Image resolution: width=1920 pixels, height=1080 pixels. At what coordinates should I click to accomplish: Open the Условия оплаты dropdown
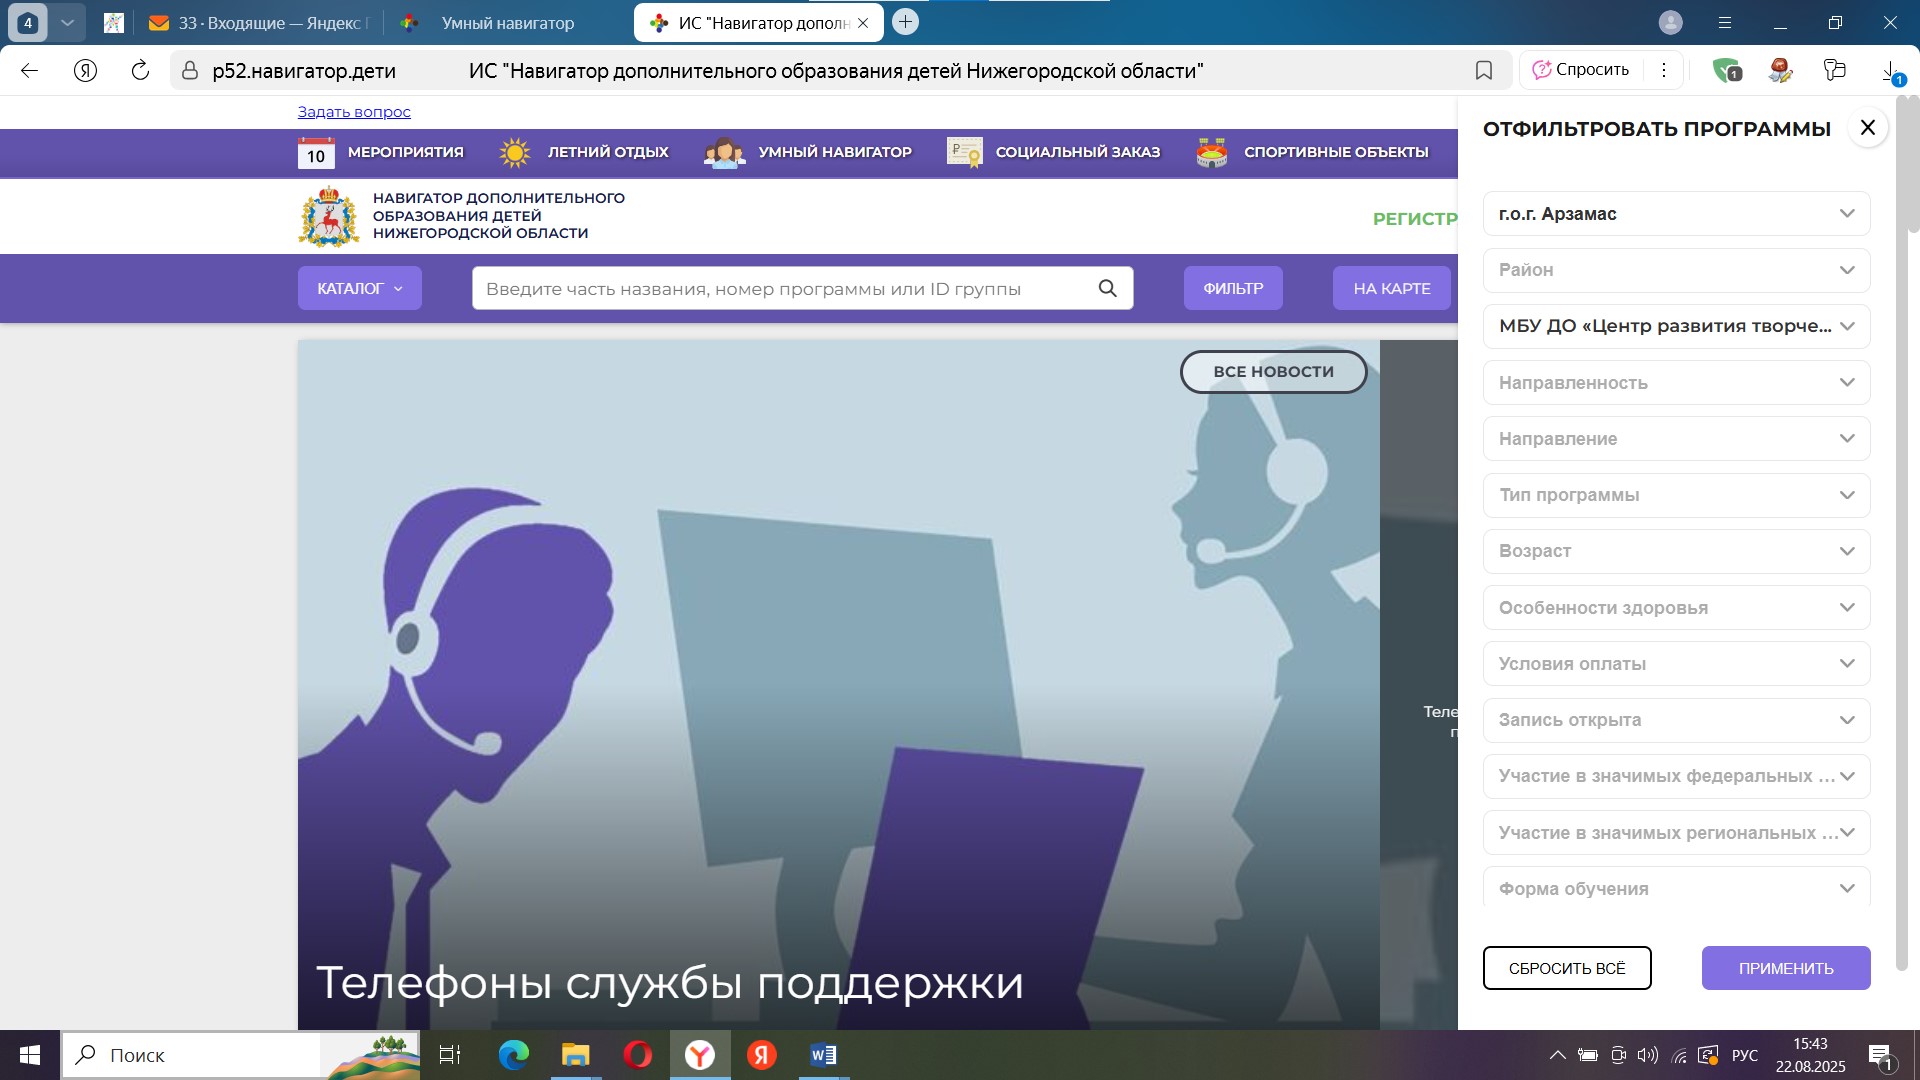(x=1676, y=664)
